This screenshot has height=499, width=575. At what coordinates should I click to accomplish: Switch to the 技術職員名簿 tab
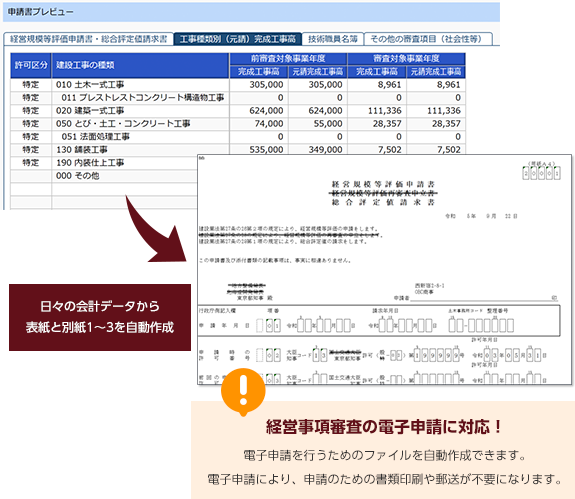tap(333, 39)
